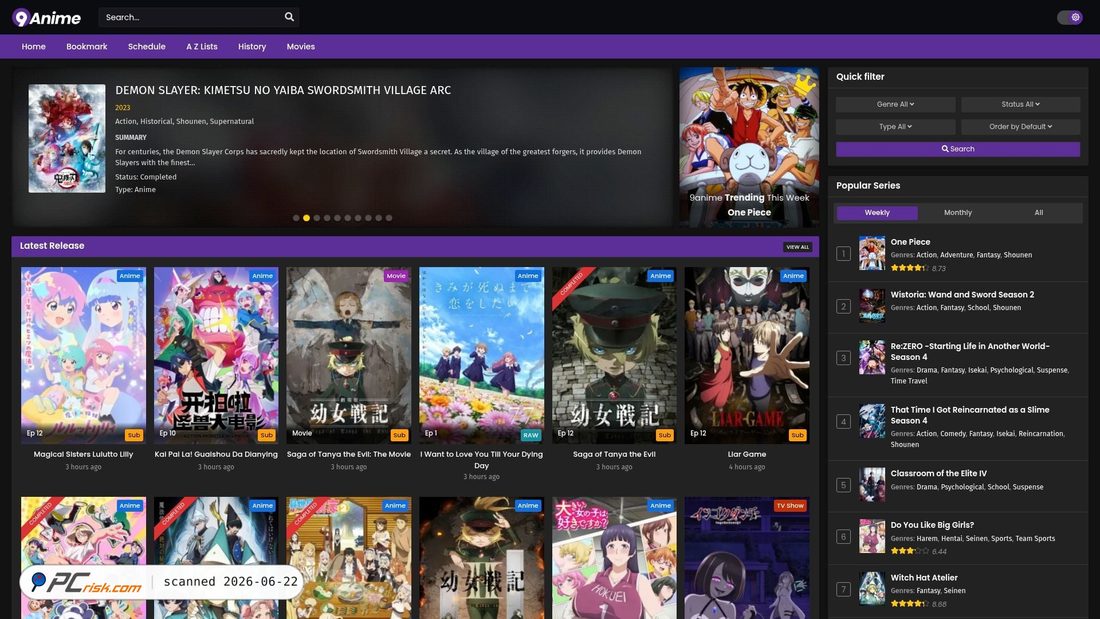Open the Bookmark menu item
Screen dimensions: 1100x619
pos(87,46)
